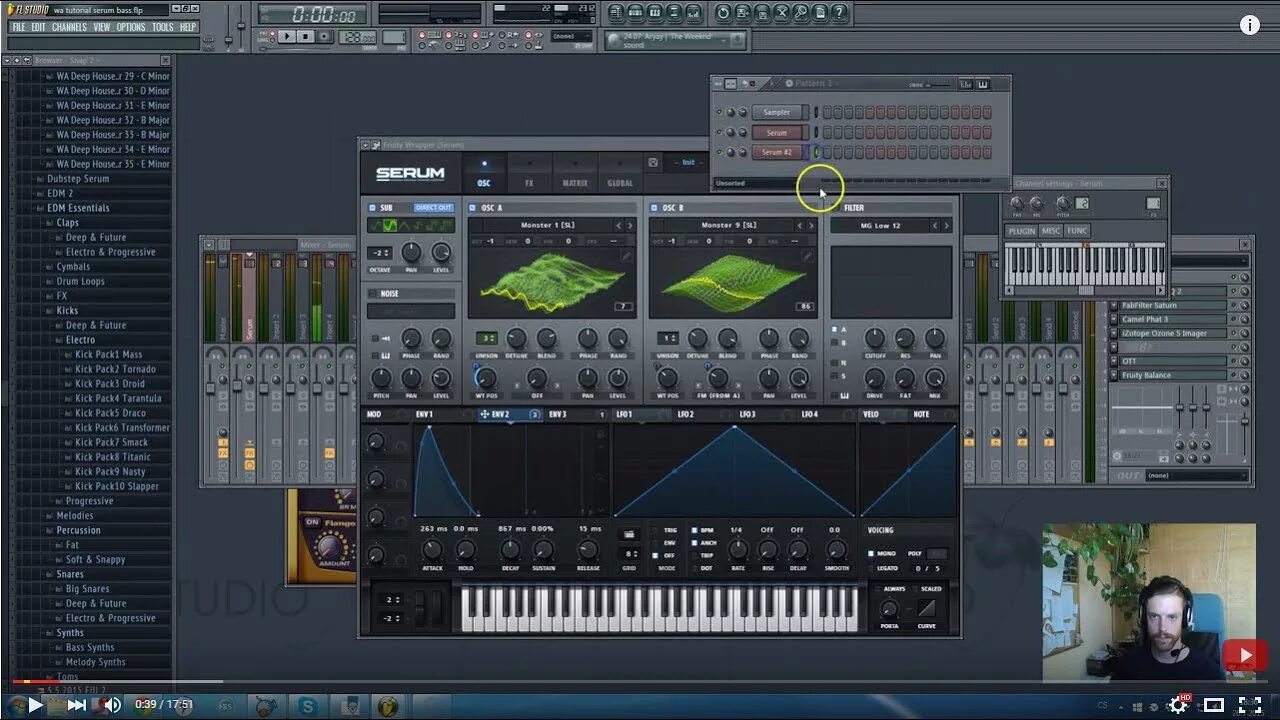Click the LFO GRID size stepper
This screenshot has height=720, width=1280.
tap(631, 553)
